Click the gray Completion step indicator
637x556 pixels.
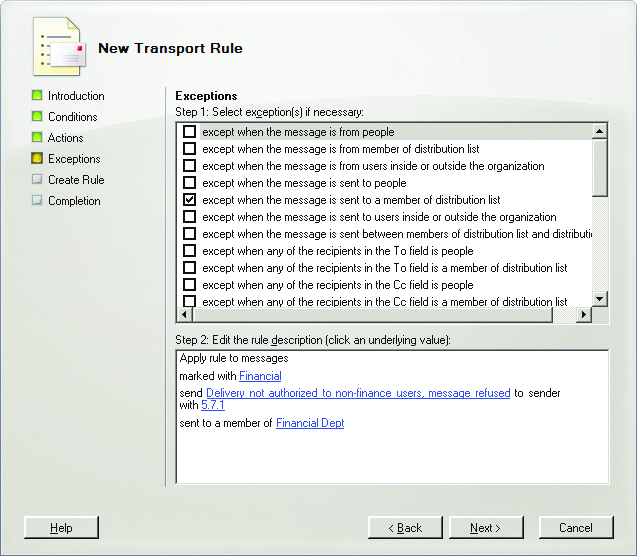click(x=37, y=201)
